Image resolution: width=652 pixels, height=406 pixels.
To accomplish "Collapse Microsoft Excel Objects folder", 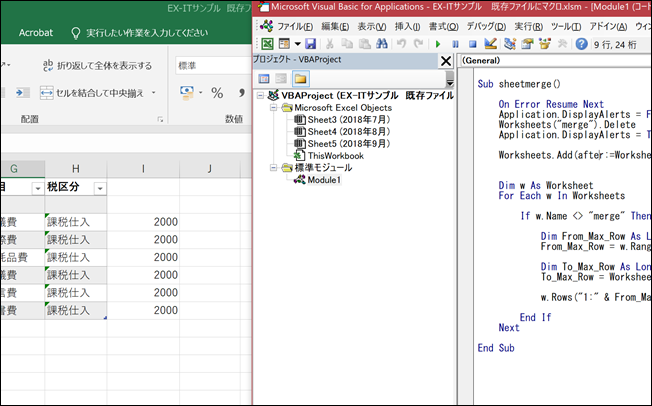I will pyautogui.click(x=273, y=108).
